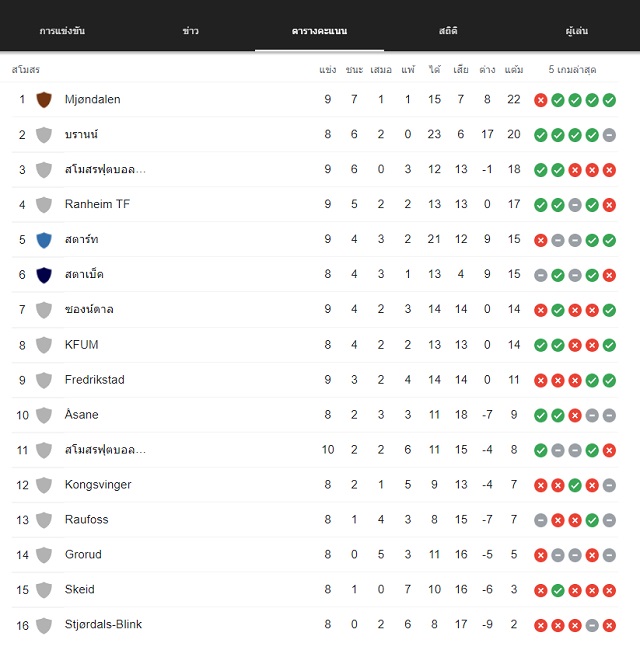The width and height of the screenshot is (640, 650).
Task: Click Kongsvinger's green win icon in form column
Action: click(x=575, y=485)
